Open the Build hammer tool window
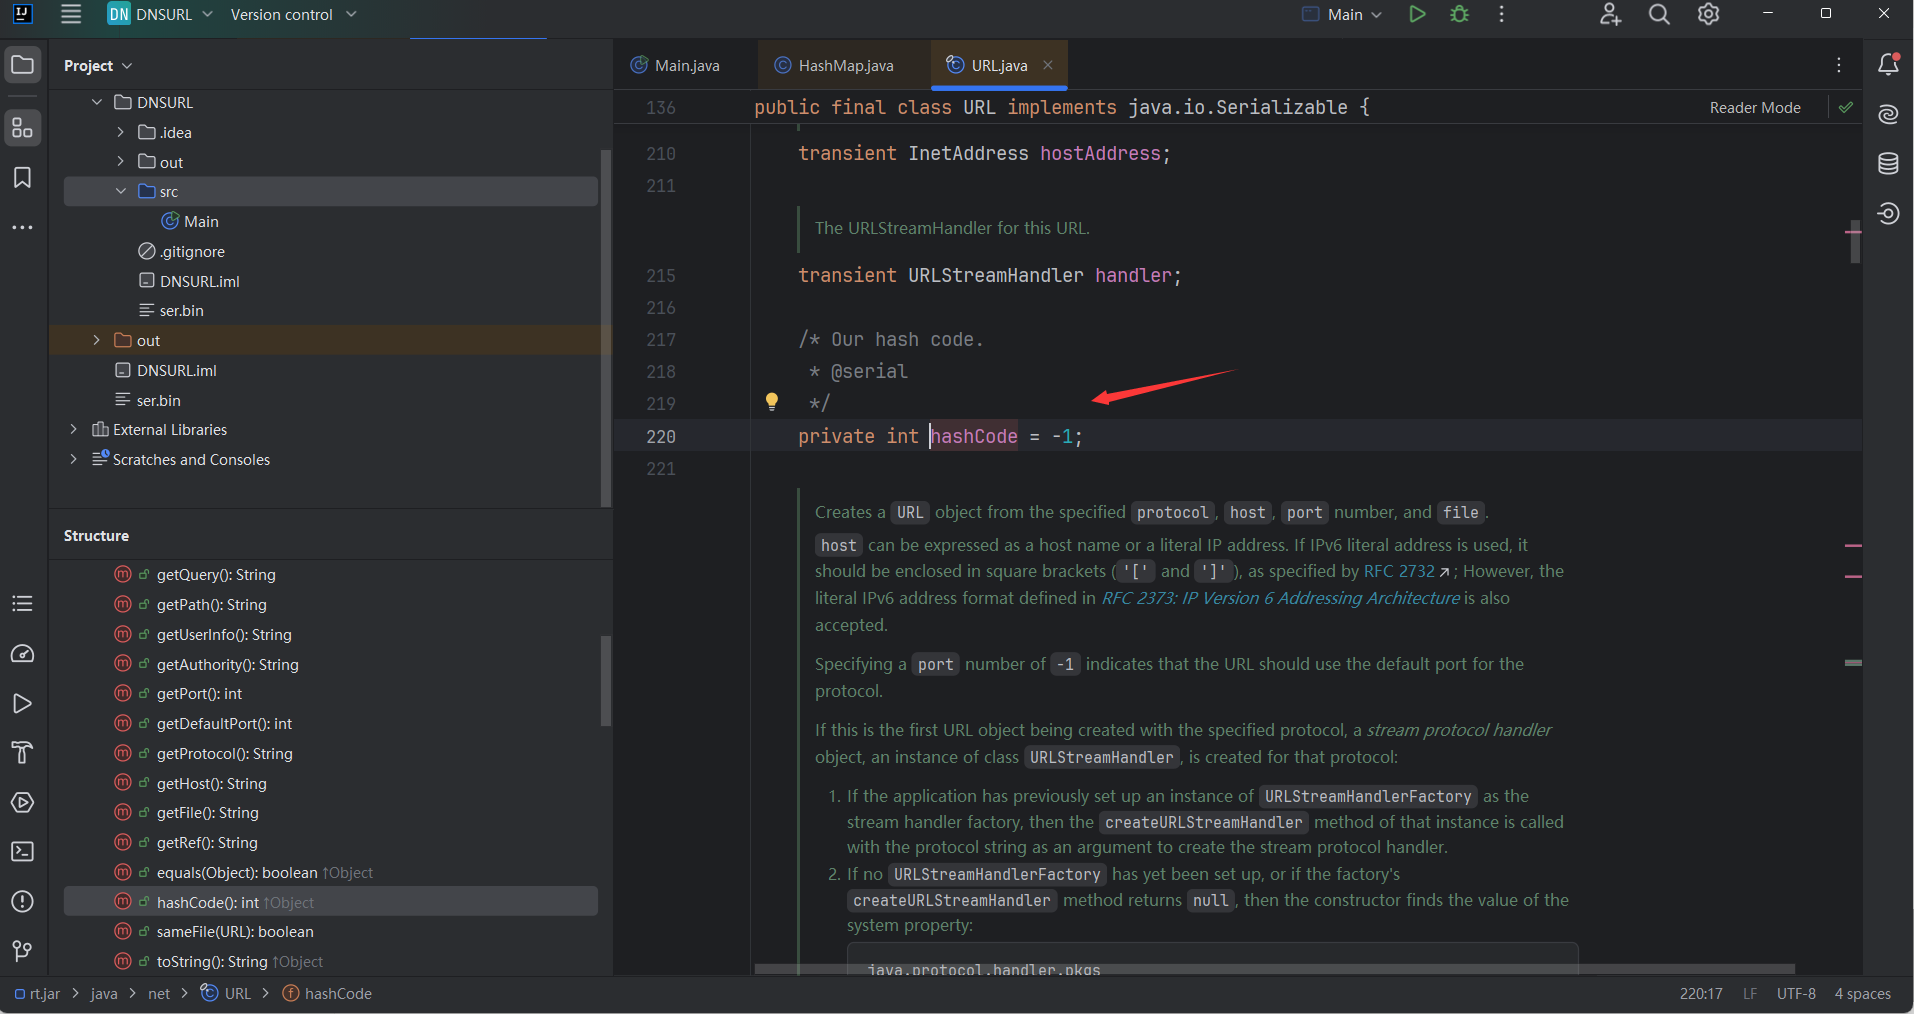The image size is (1914, 1014). (22, 753)
